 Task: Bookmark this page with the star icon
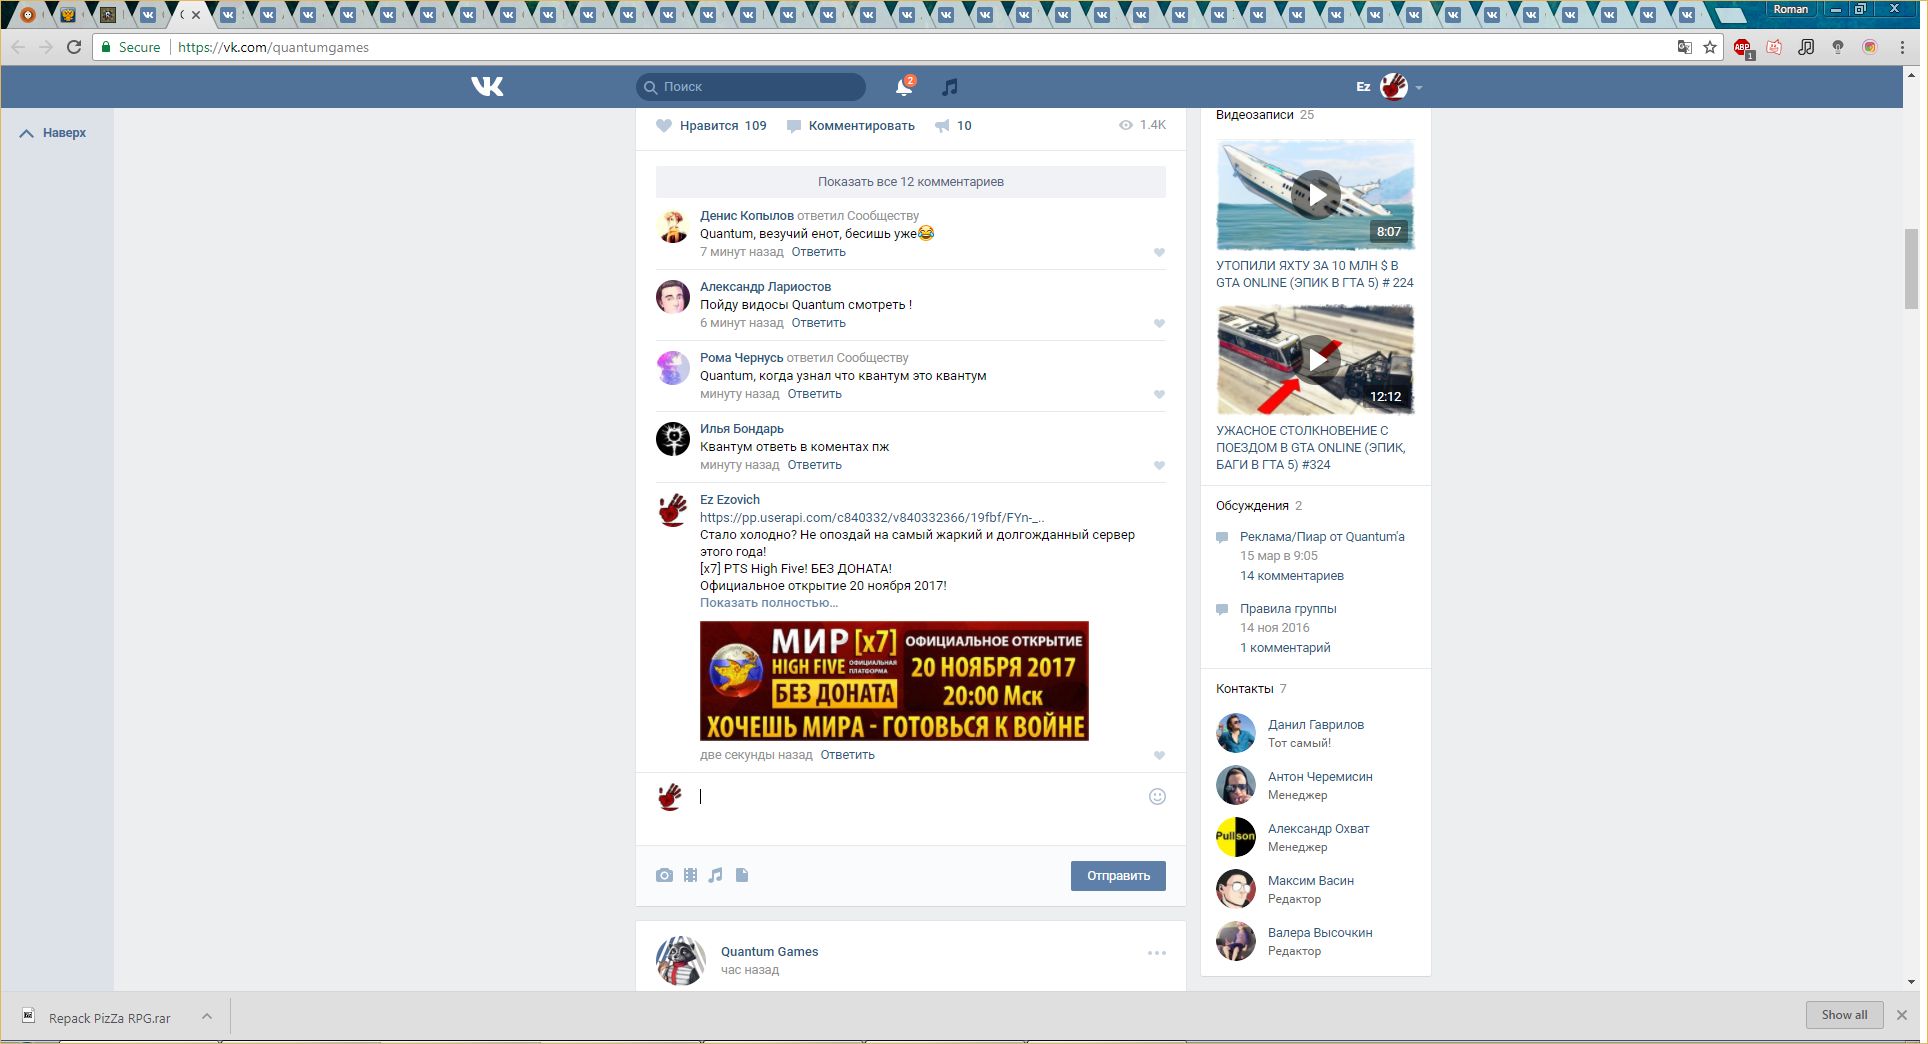click(x=1711, y=47)
